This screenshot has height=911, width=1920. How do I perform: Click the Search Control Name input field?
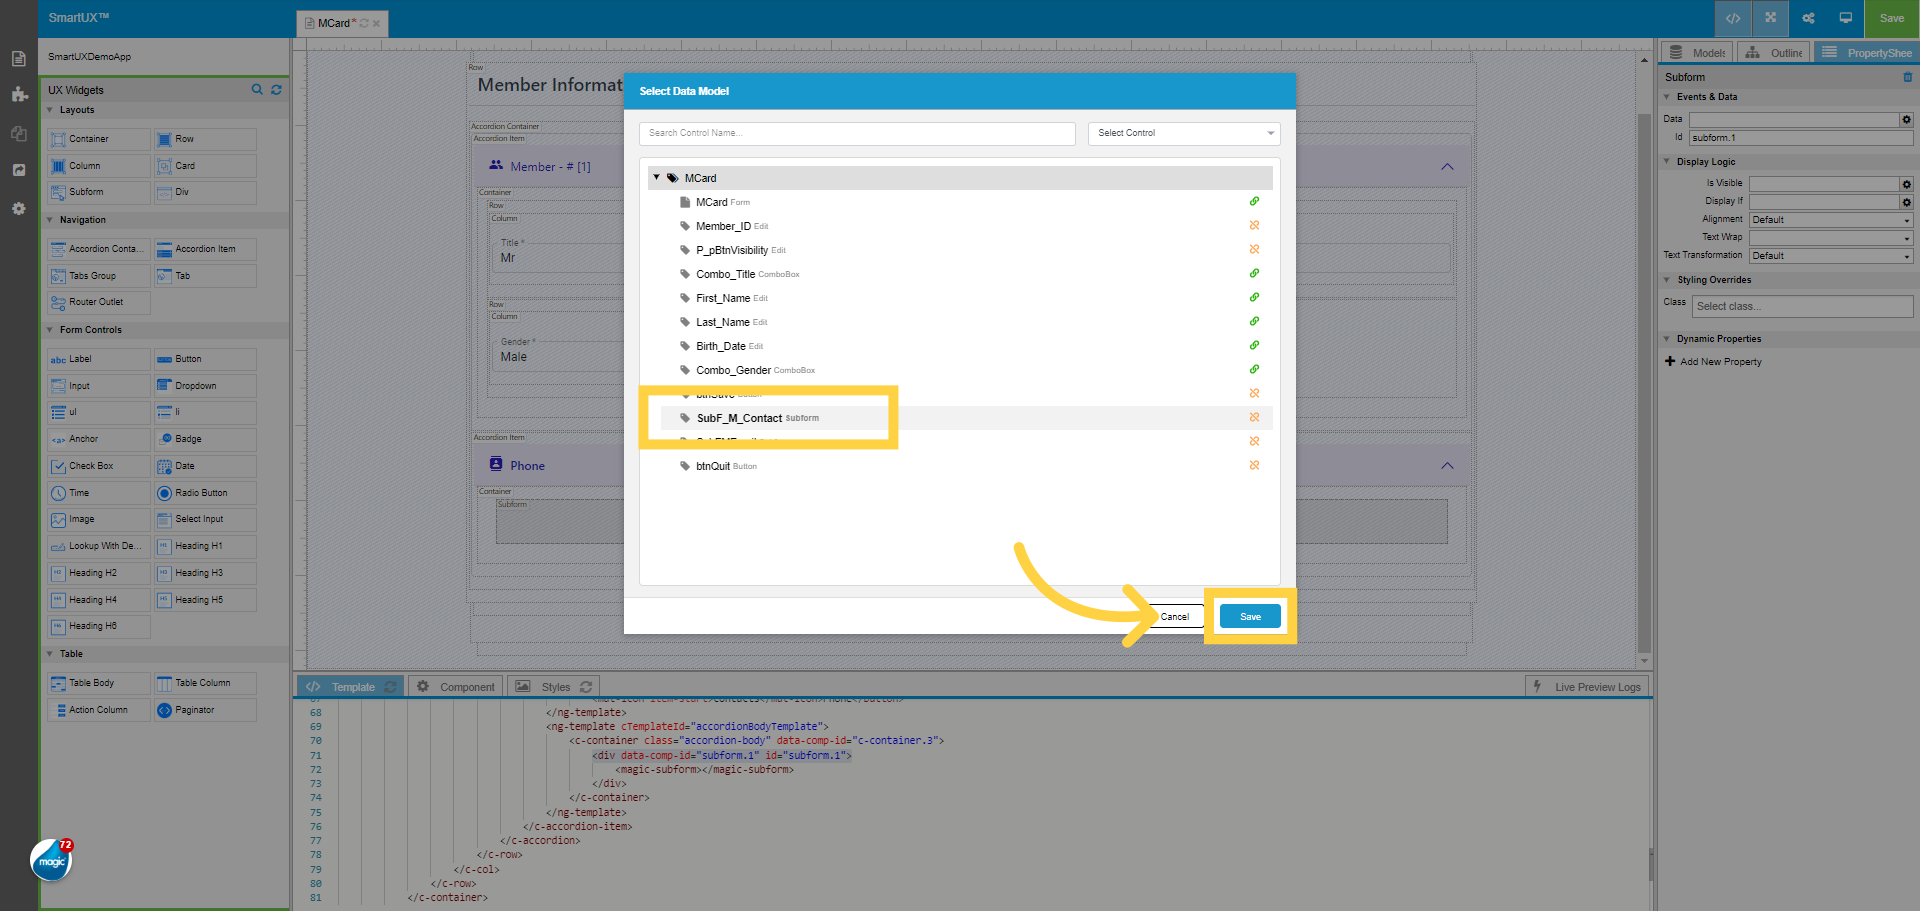coord(857,133)
